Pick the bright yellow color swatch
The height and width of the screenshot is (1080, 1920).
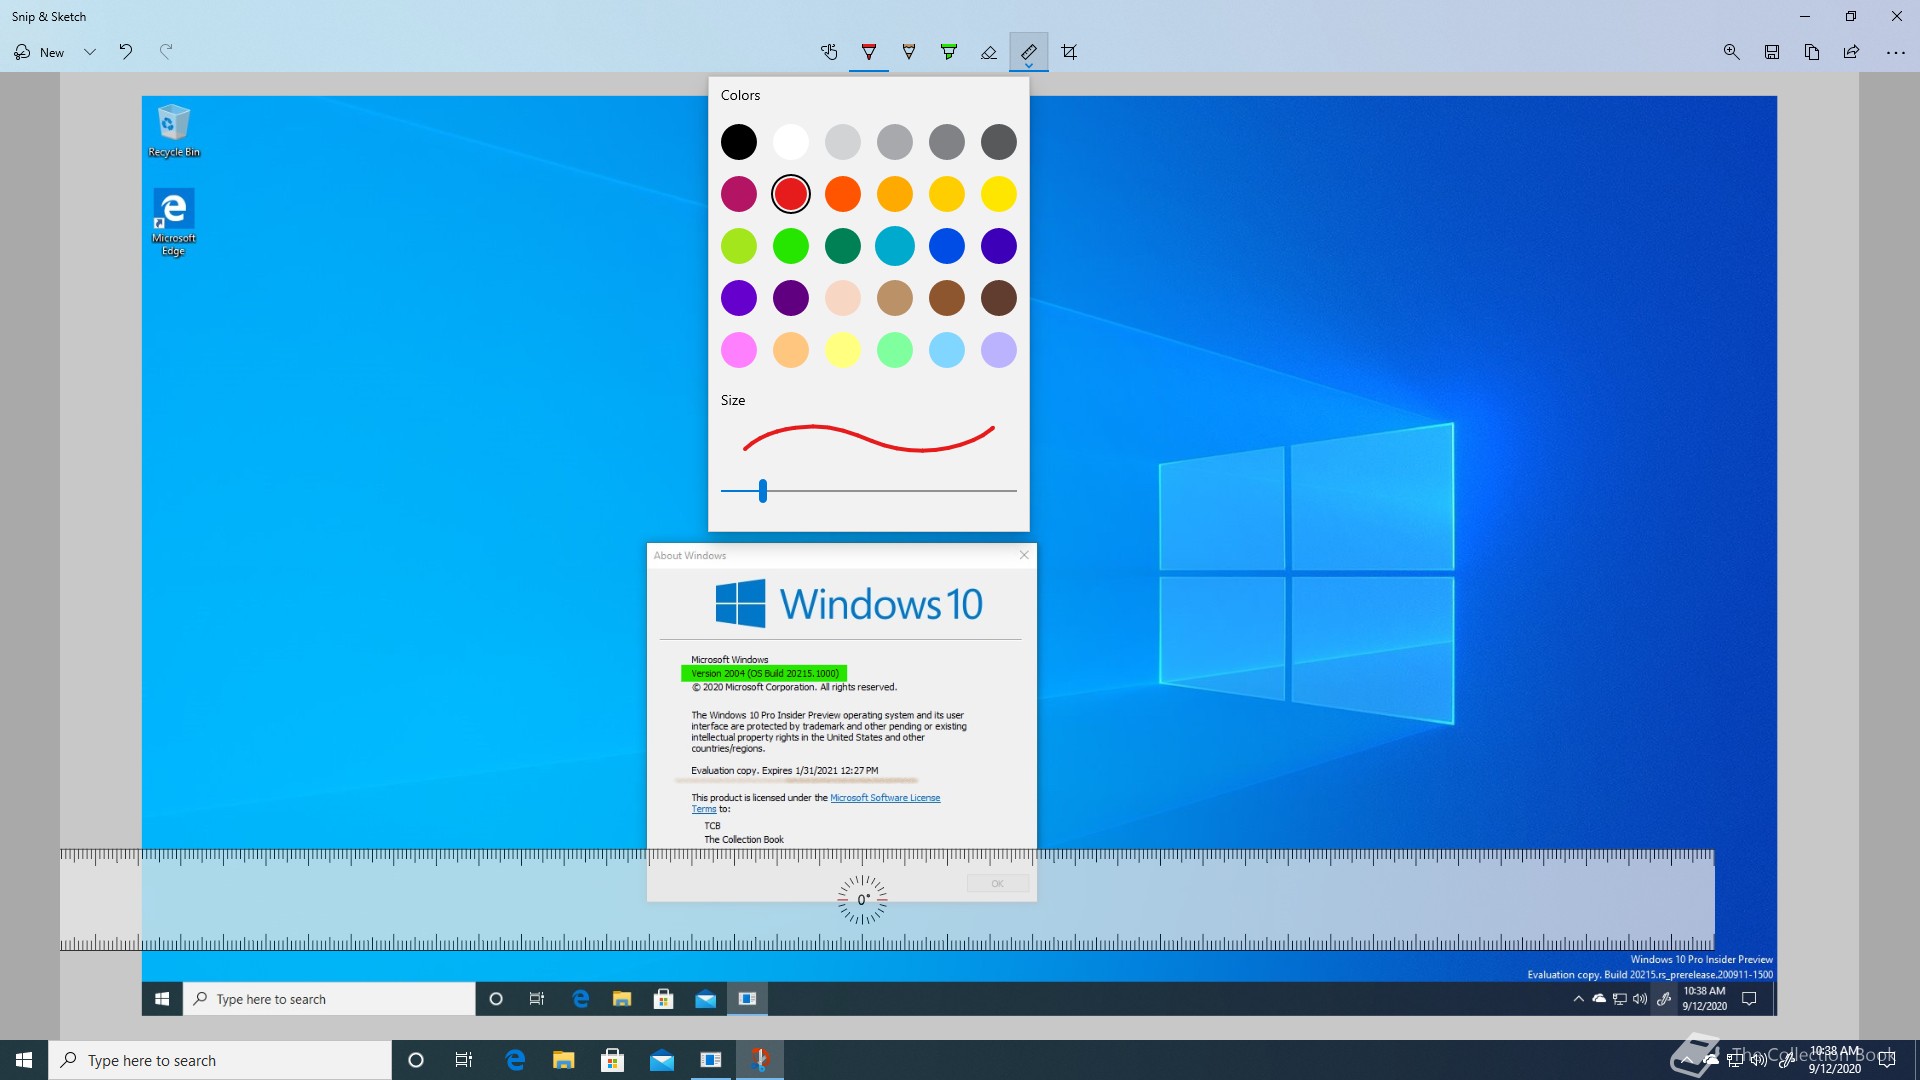[x=999, y=194]
